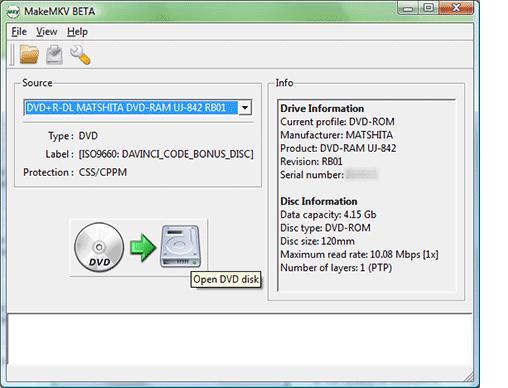Open the Help menu

77,32
